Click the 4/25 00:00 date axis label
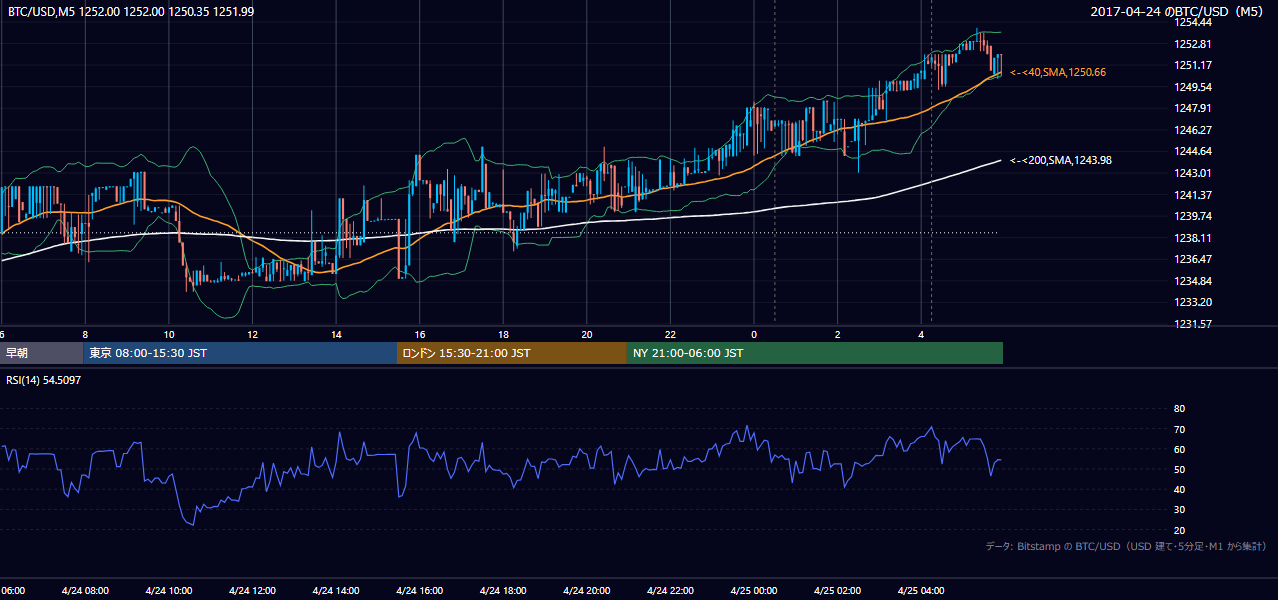Screen dimensions: 1278x600 (754, 591)
